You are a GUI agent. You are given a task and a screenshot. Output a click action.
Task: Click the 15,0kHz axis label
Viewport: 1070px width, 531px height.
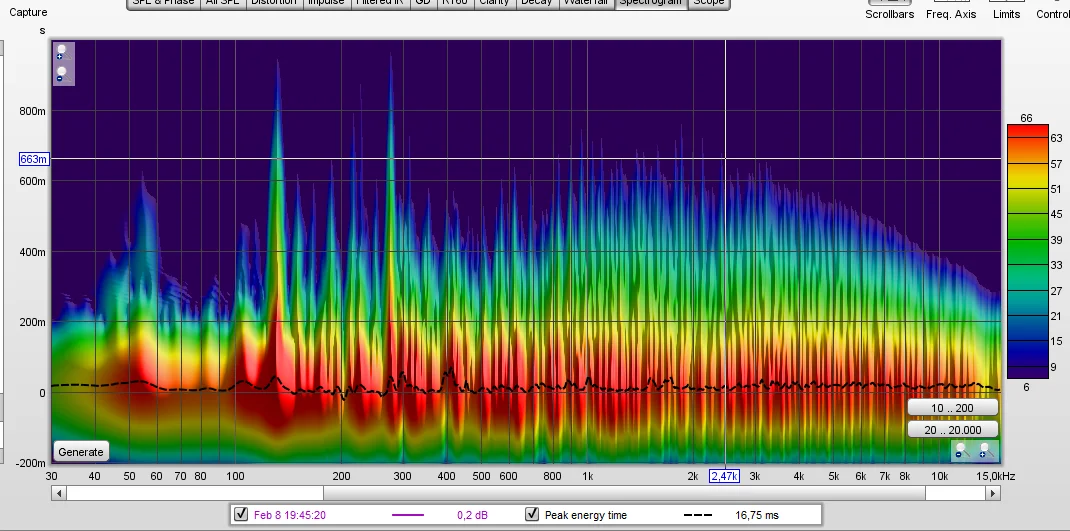[998, 476]
